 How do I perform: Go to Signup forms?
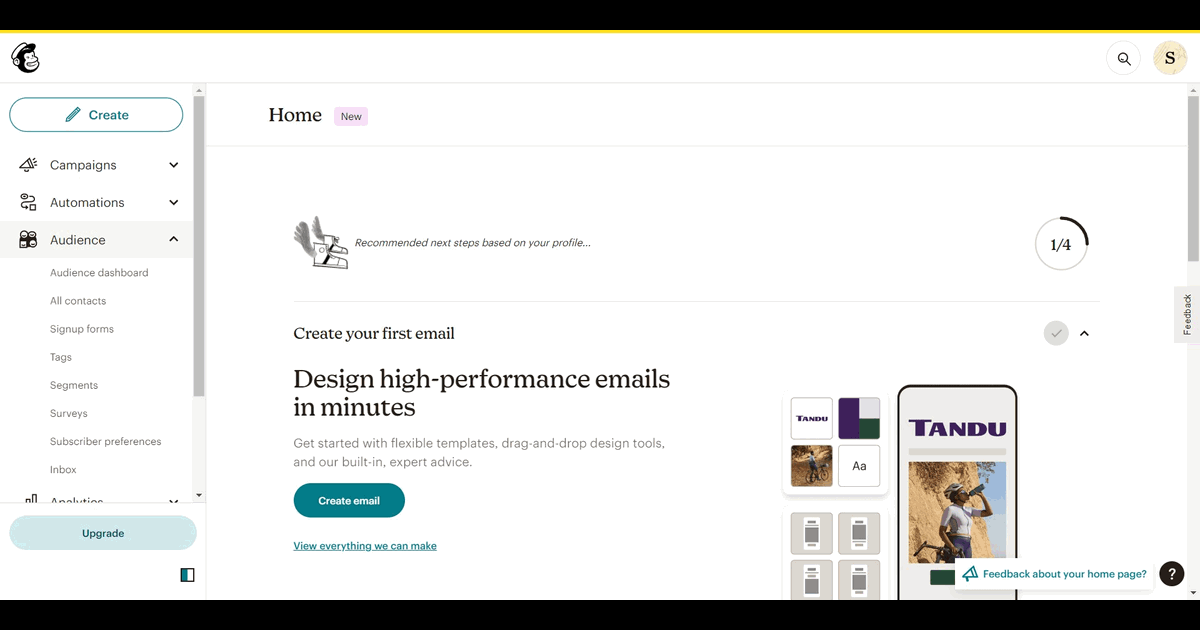click(82, 329)
